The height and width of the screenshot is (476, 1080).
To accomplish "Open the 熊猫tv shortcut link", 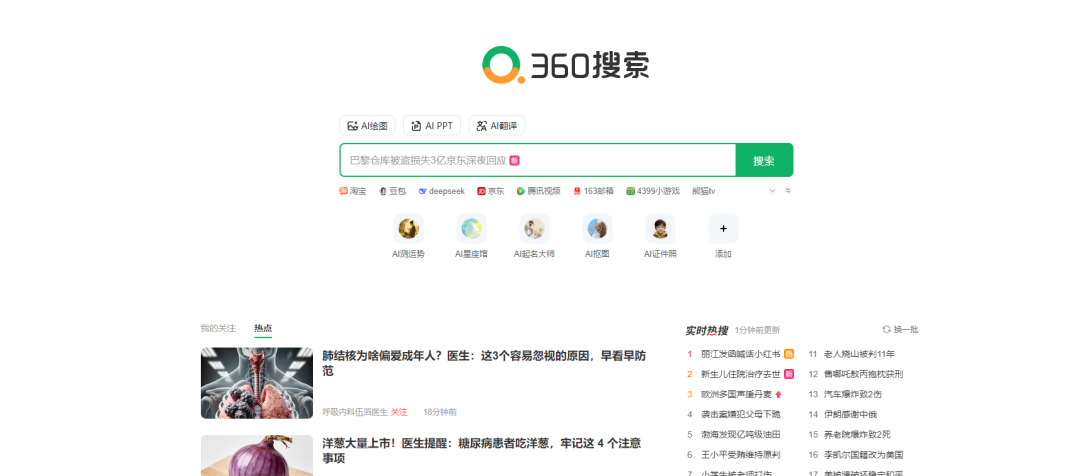I will (x=703, y=191).
